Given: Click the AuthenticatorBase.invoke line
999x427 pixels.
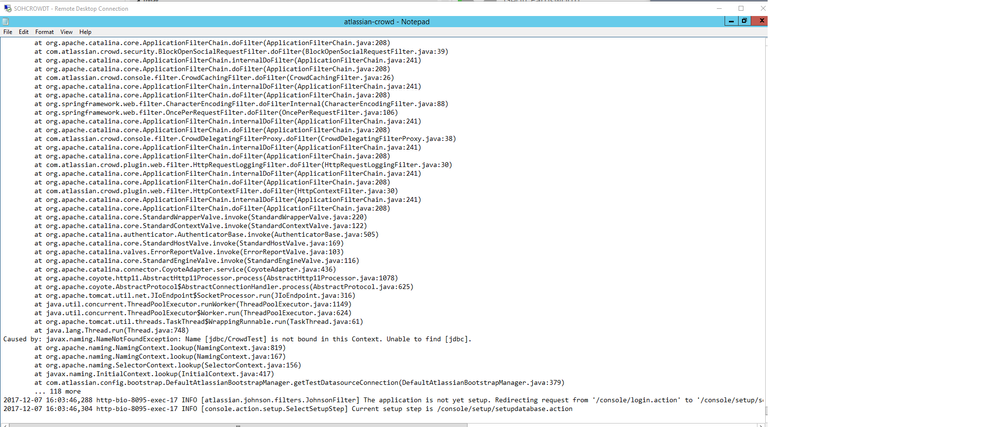Looking at the screenshot, I should [x=206, y=235].
